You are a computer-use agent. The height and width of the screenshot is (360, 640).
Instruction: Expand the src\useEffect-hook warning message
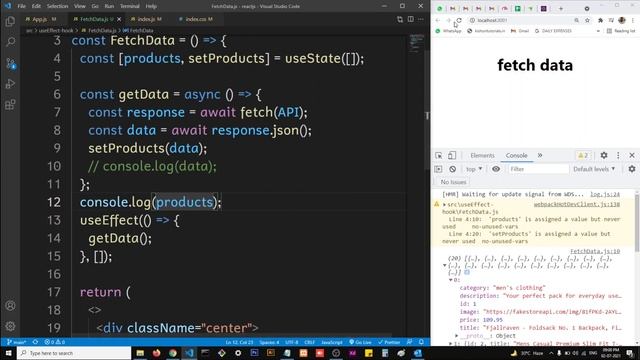click(x=444, y=204)
